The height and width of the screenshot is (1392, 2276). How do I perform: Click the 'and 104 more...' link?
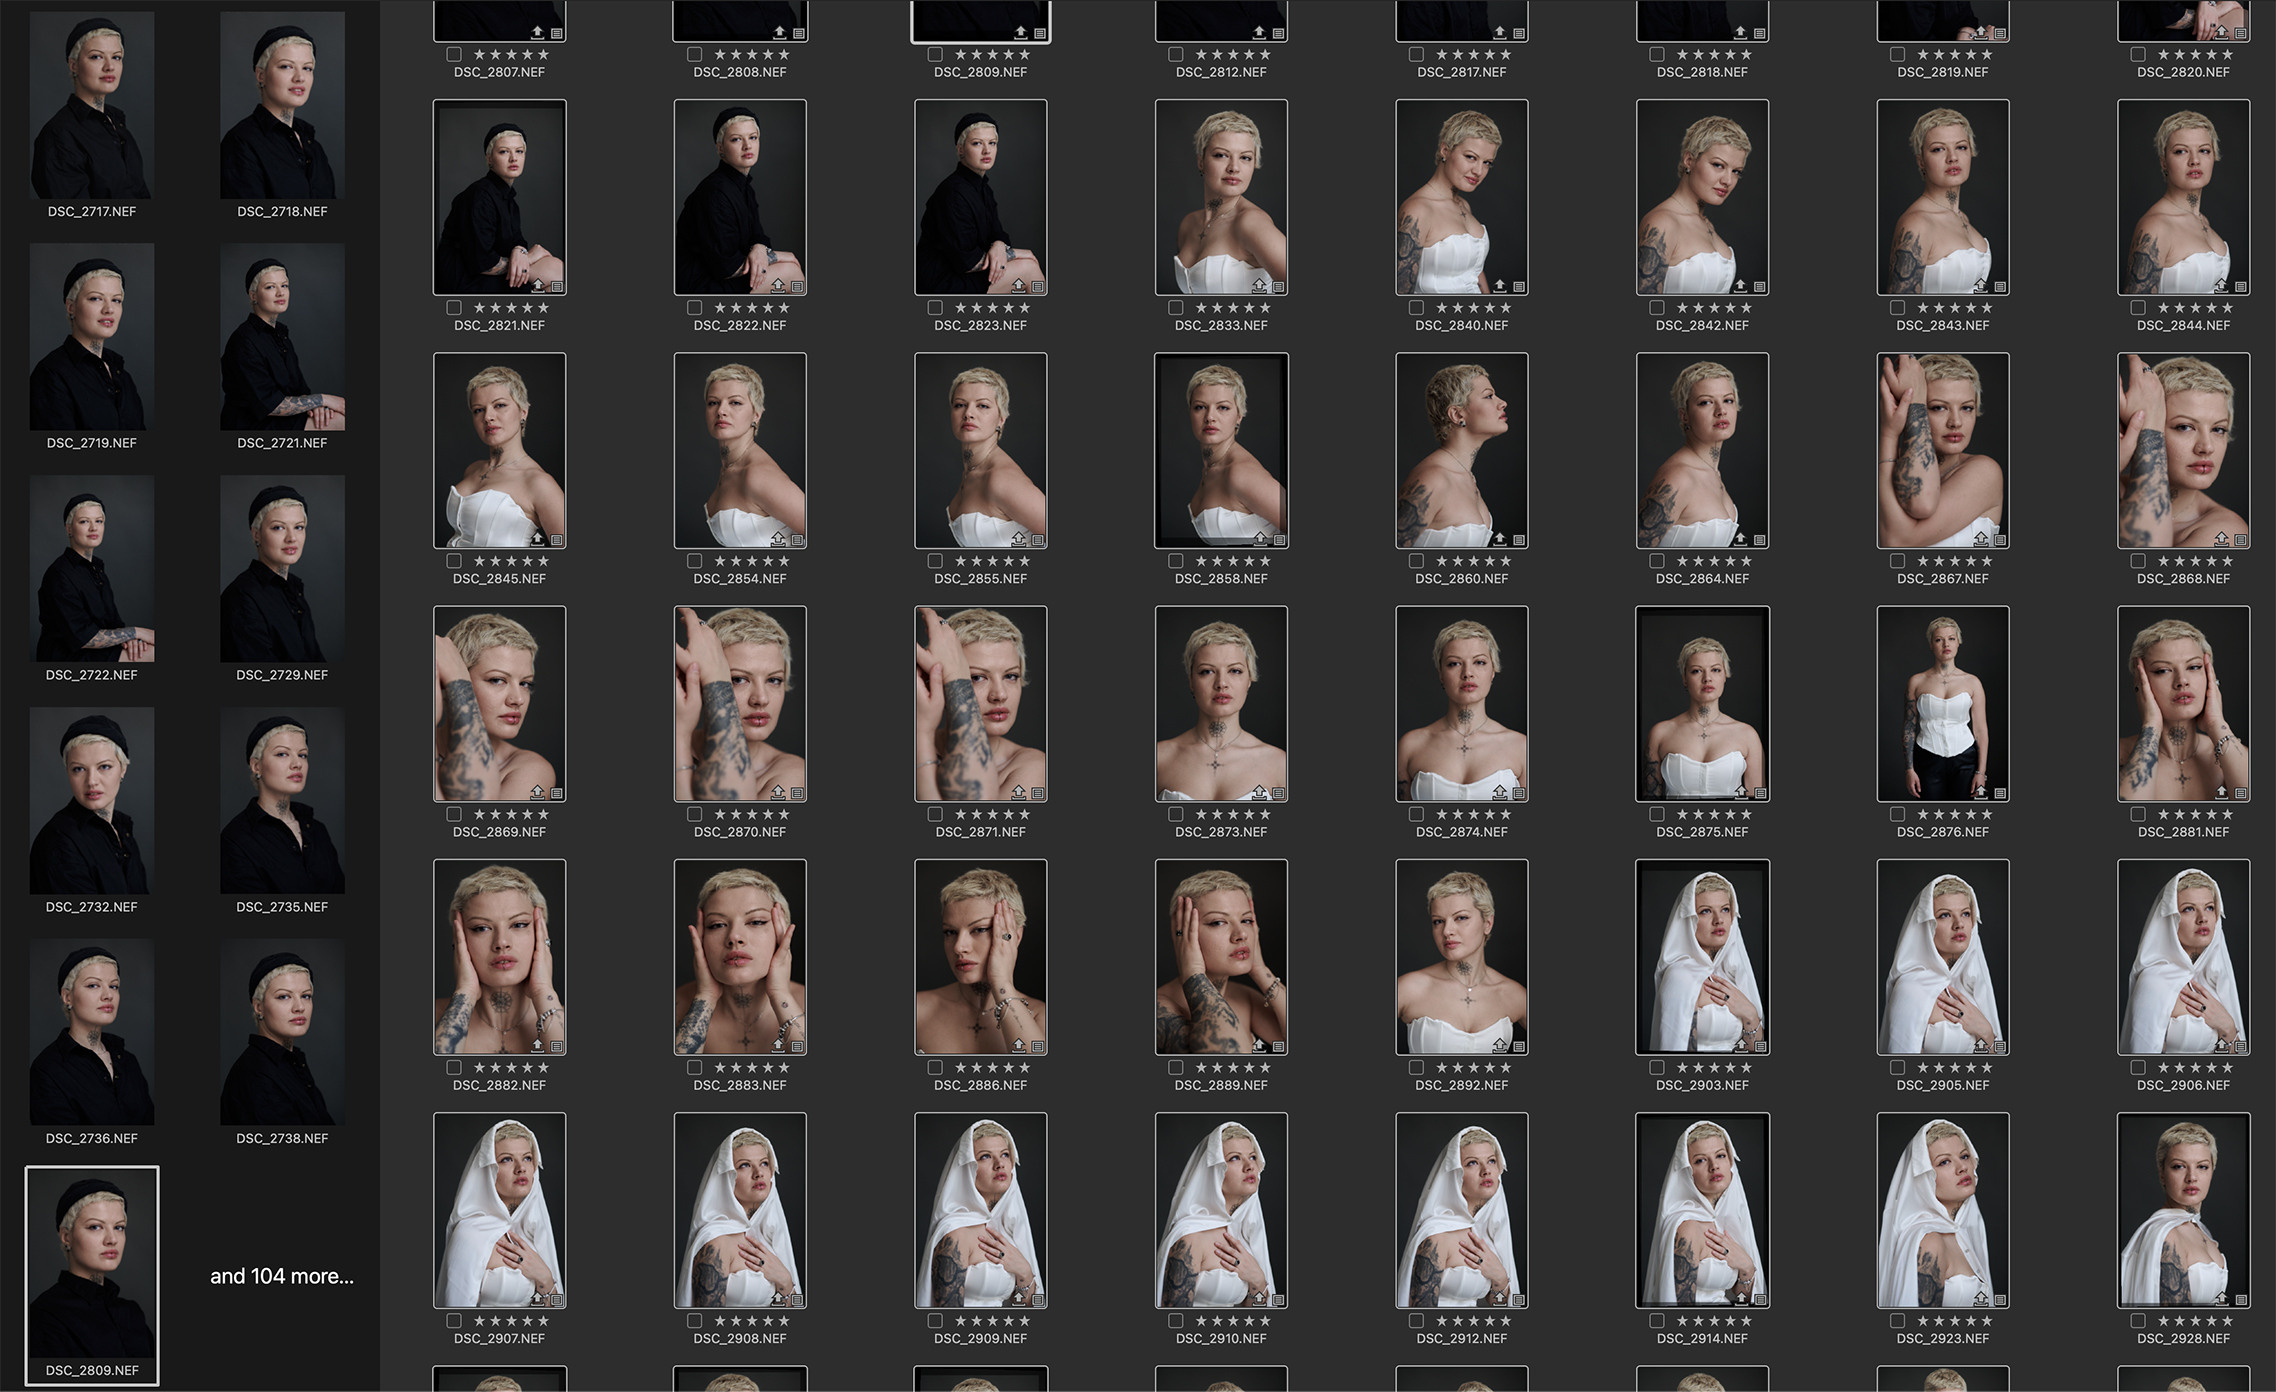[281, 1276]
